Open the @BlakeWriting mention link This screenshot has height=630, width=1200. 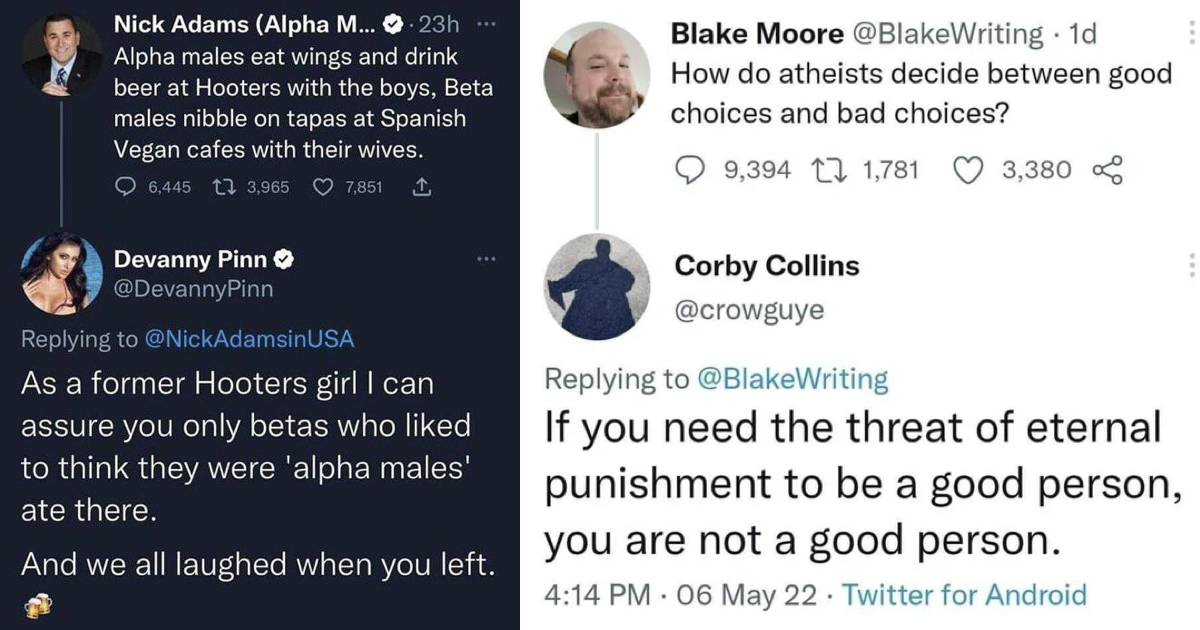pyautogui.click(x=792, y=379)
